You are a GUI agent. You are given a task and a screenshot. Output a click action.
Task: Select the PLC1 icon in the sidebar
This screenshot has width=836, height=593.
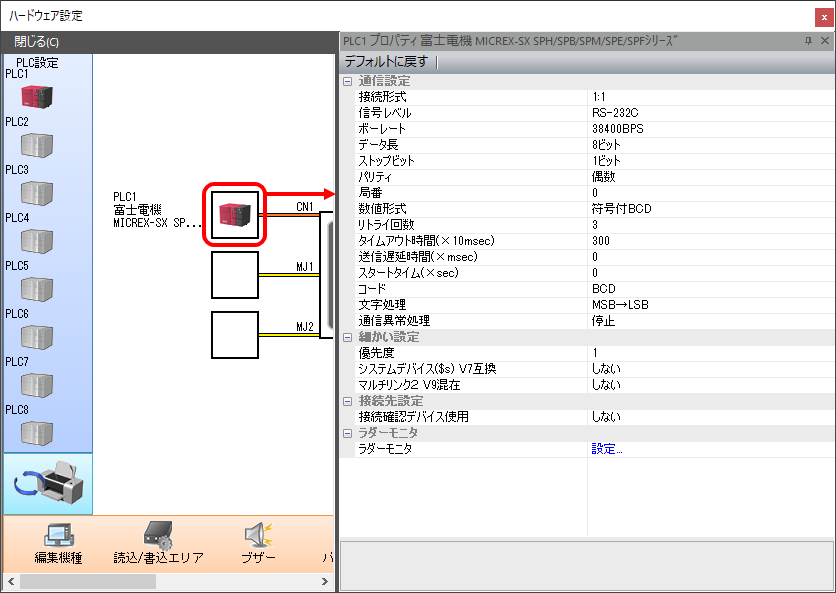point(36,97)
